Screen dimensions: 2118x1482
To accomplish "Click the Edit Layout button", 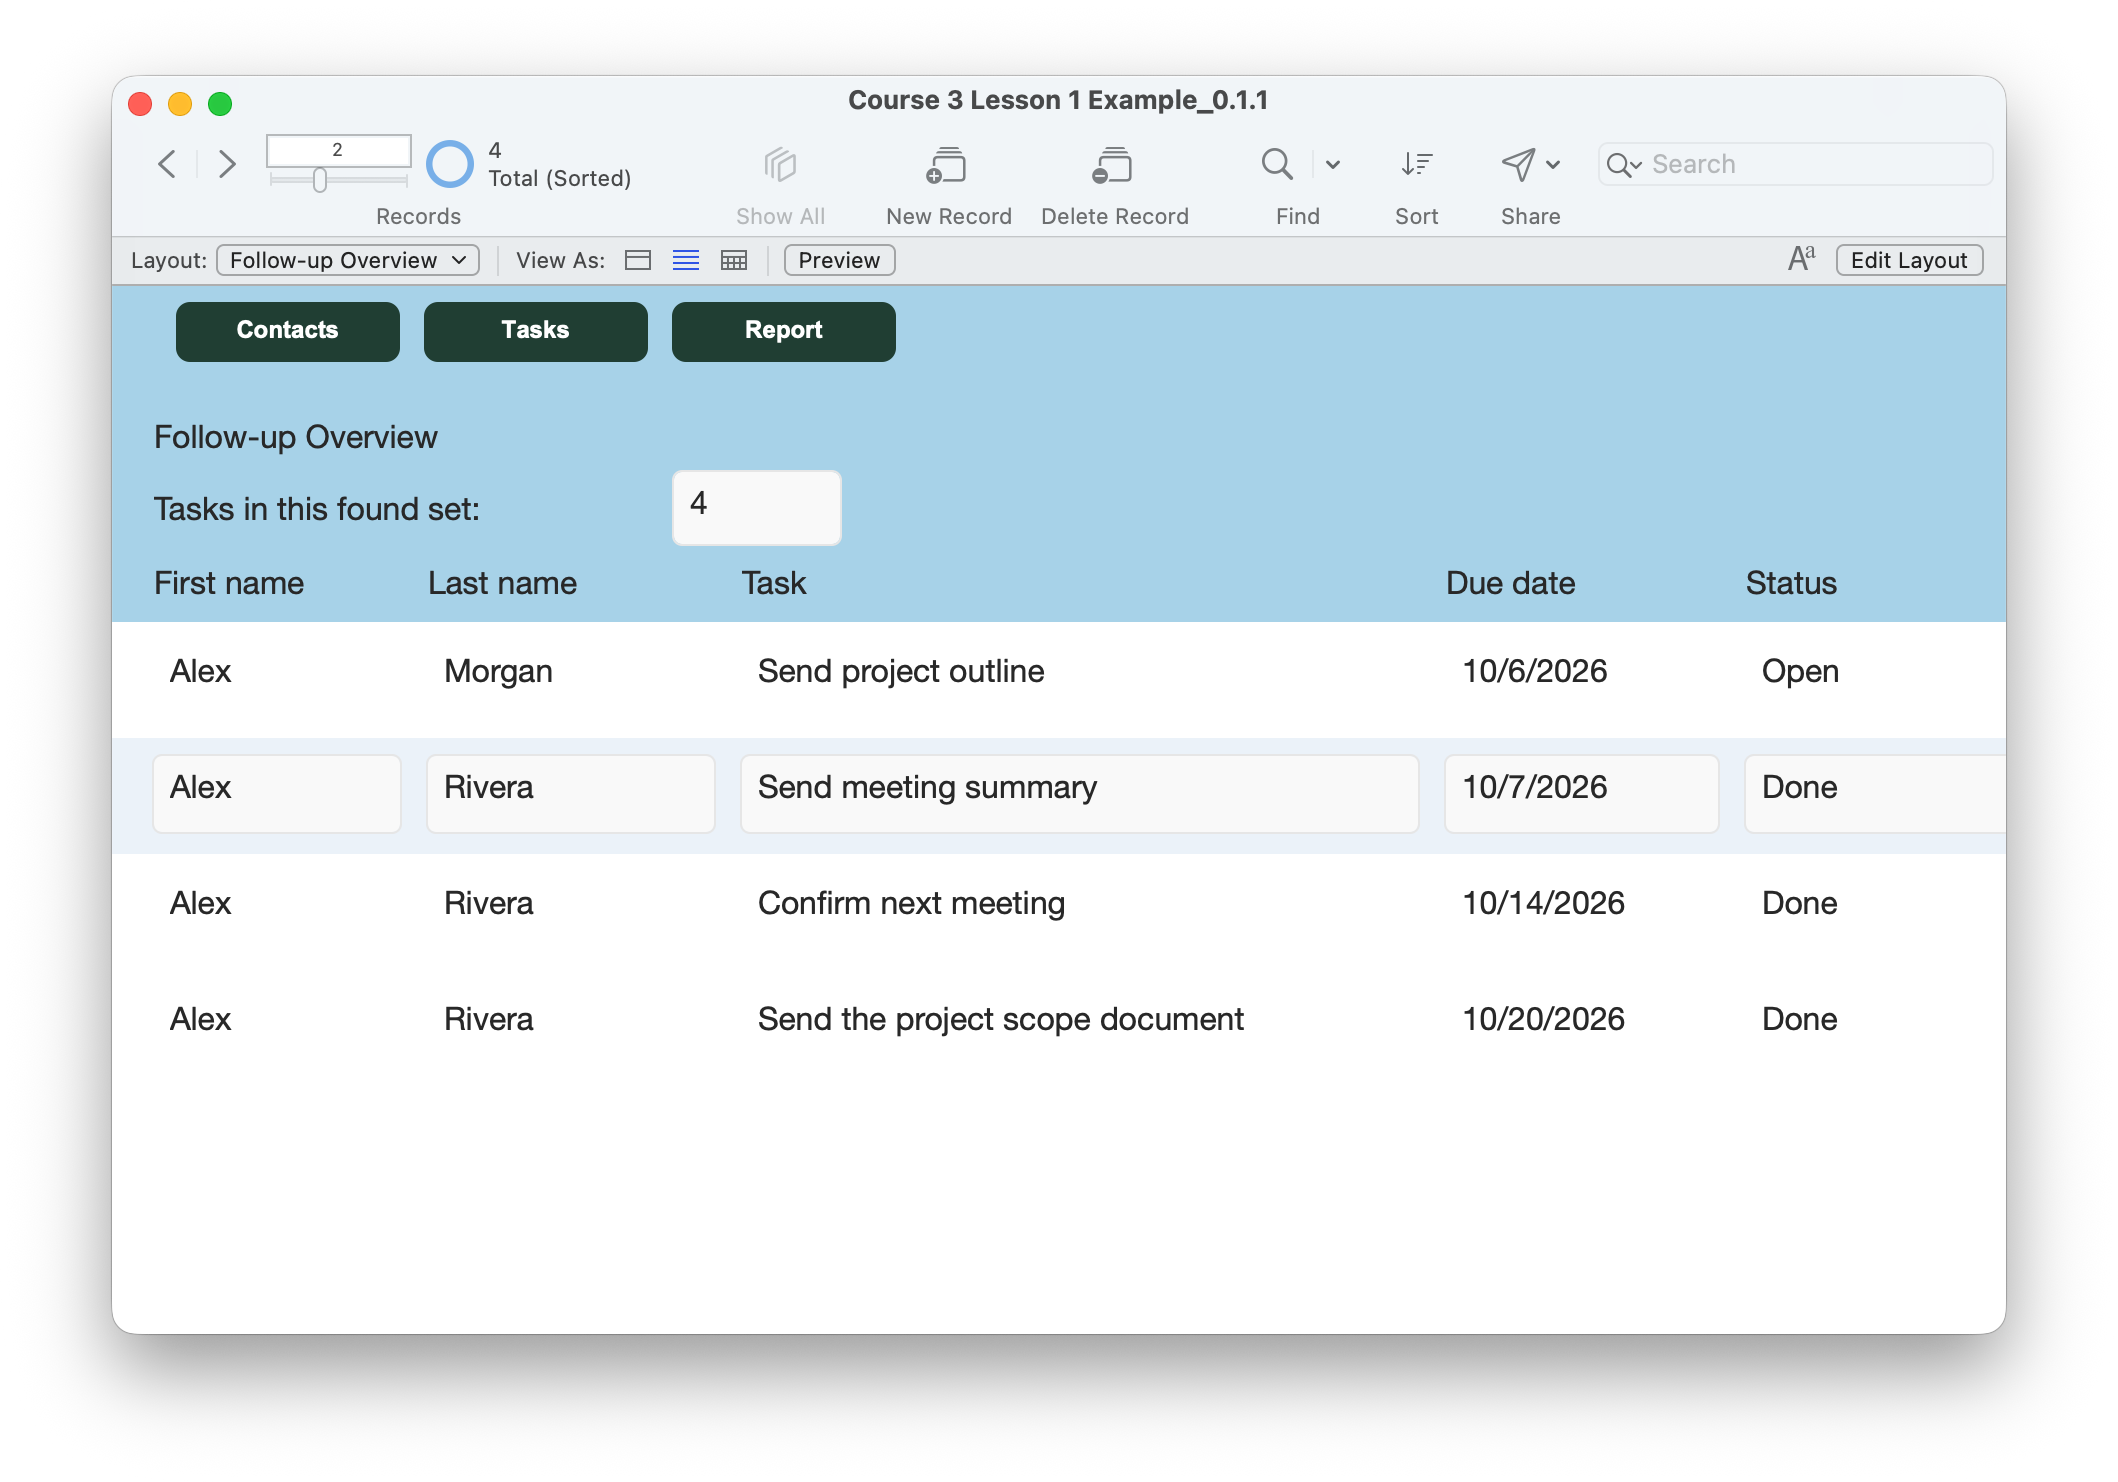I will (x=1909, y=260).
